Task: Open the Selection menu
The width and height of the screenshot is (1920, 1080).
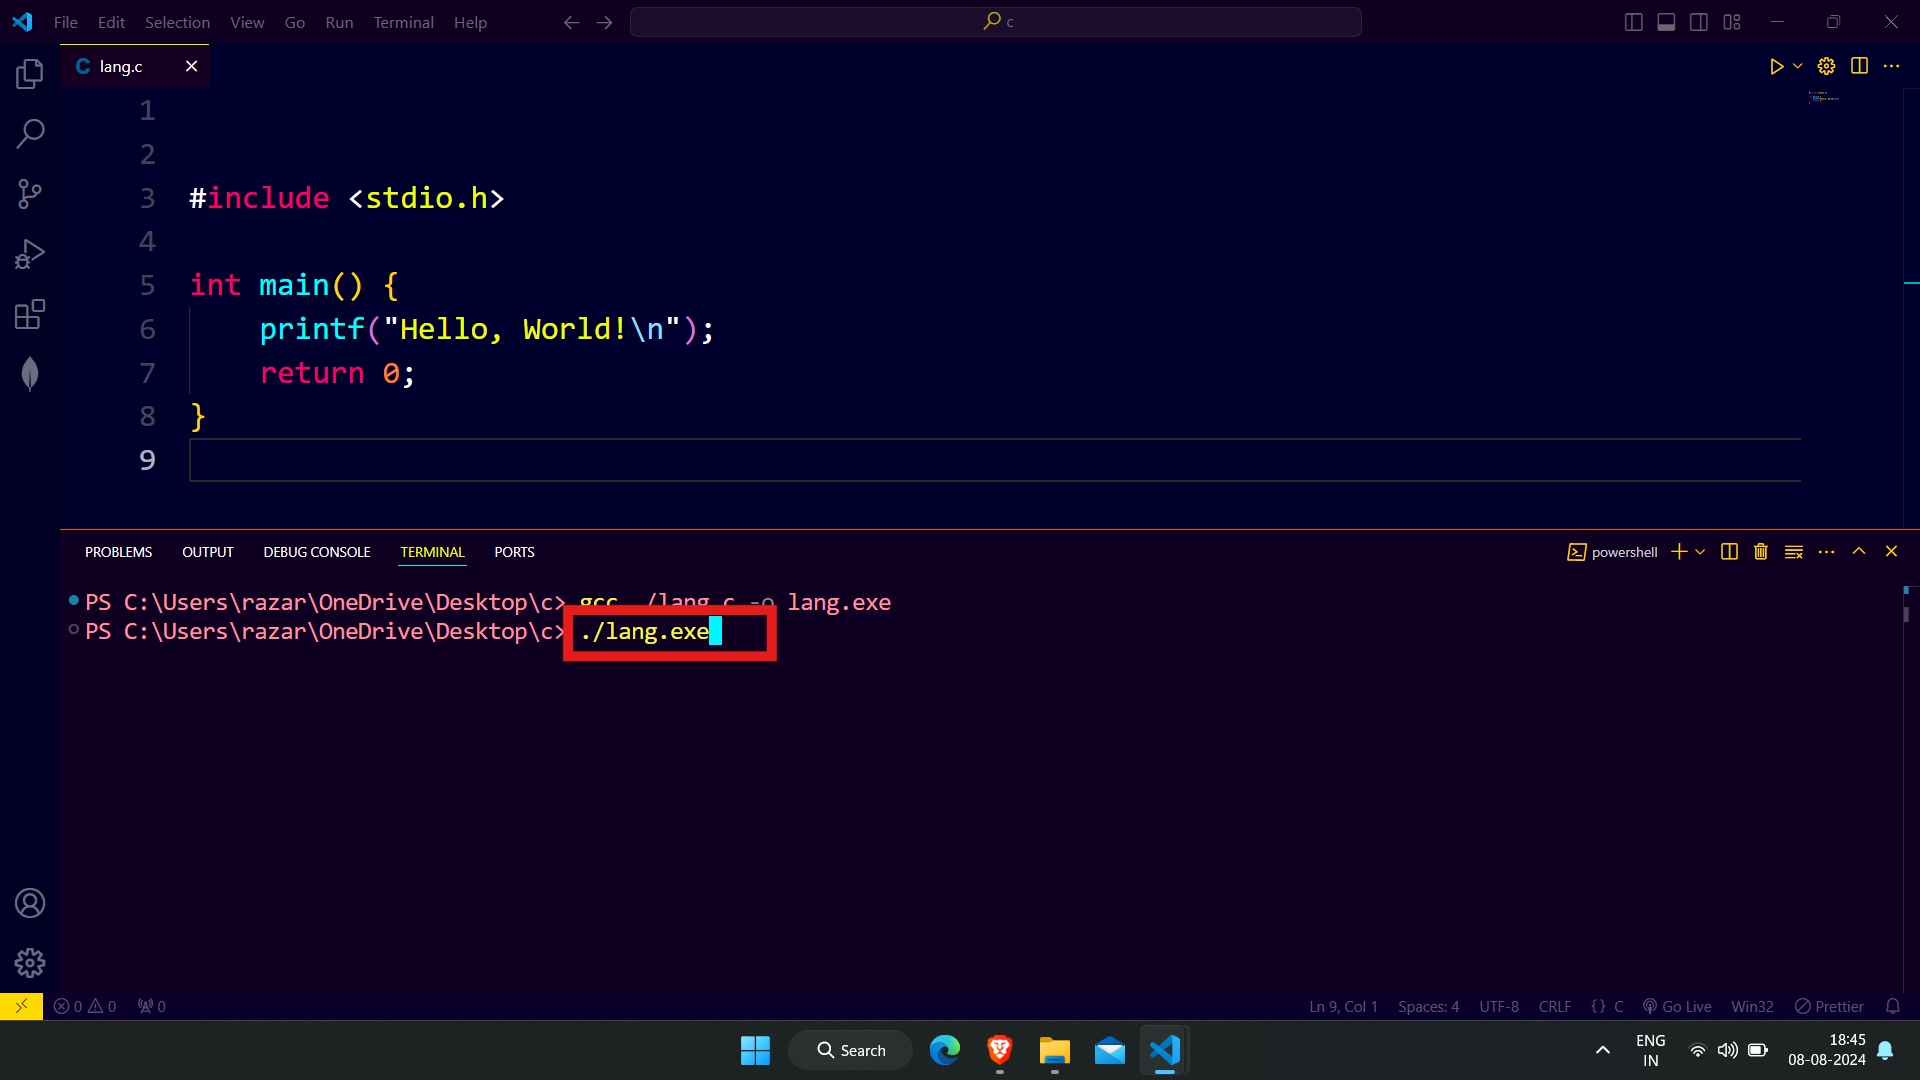Action: point(177,22)
